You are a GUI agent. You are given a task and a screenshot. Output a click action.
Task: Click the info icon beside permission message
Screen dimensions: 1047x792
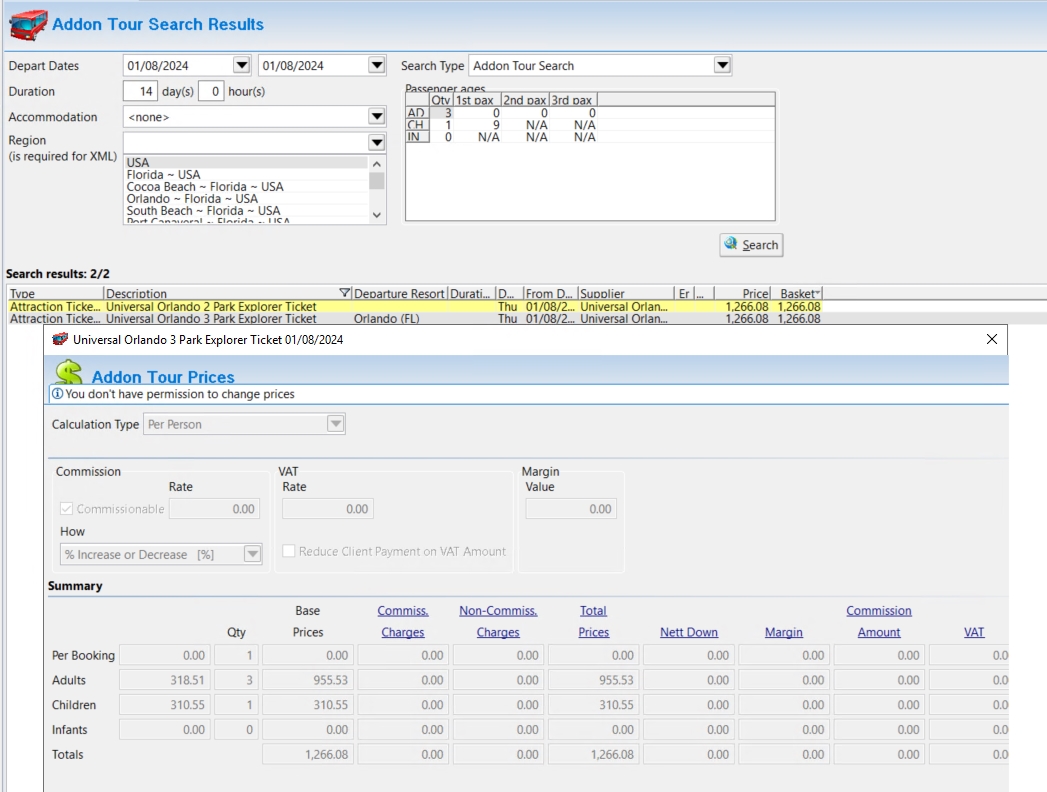pyautogui.click(x=58, y=394)
